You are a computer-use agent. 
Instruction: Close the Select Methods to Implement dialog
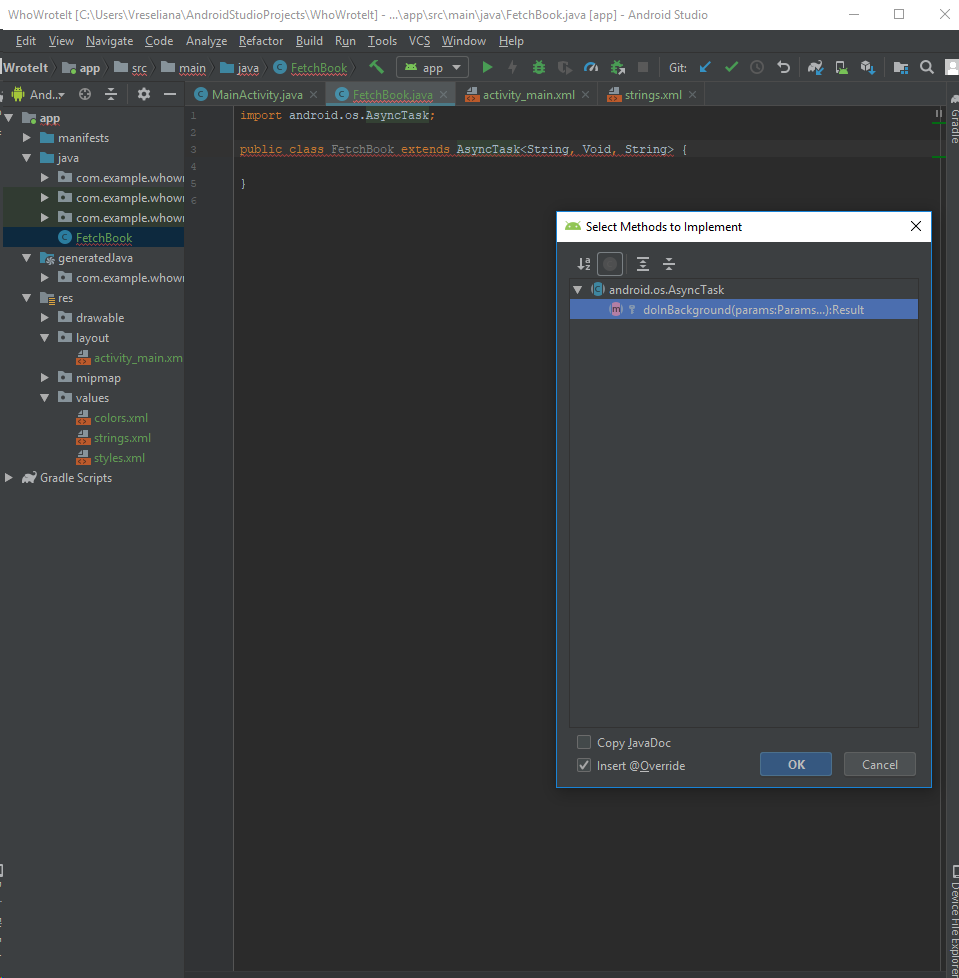[915, 226]
